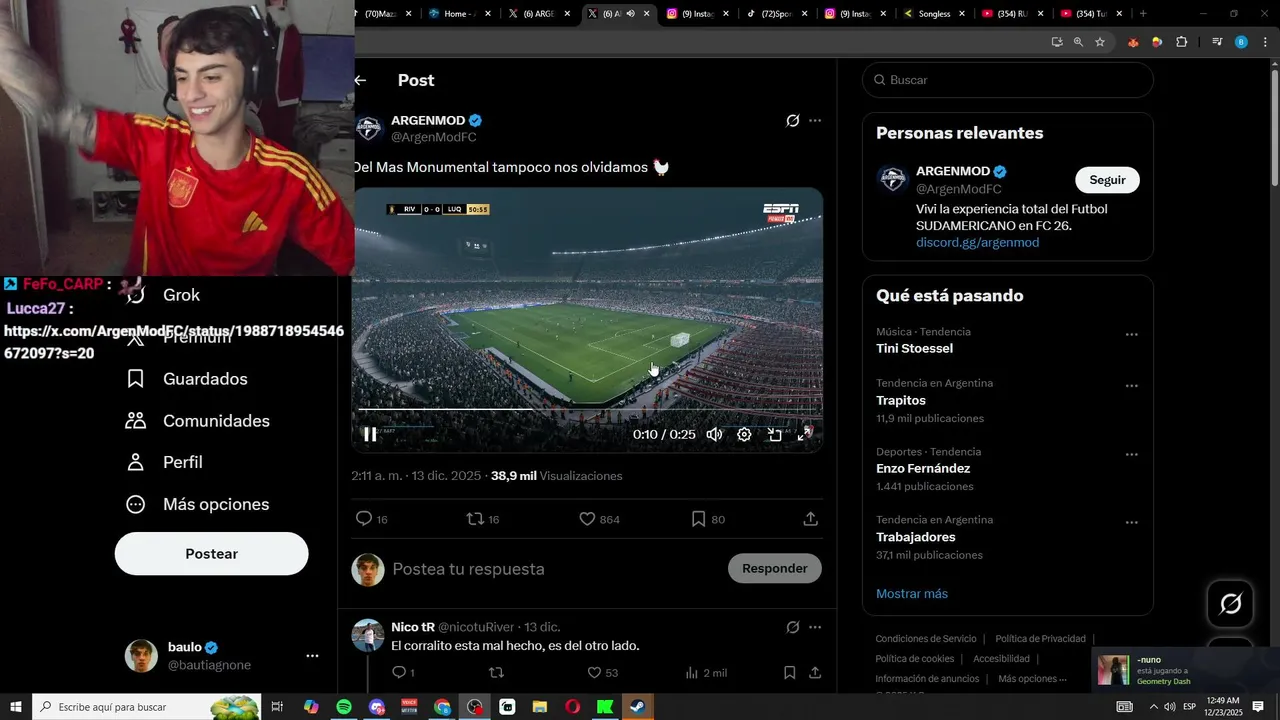Open more options for Enzo Fernández trend

[x=1132, y=454]
